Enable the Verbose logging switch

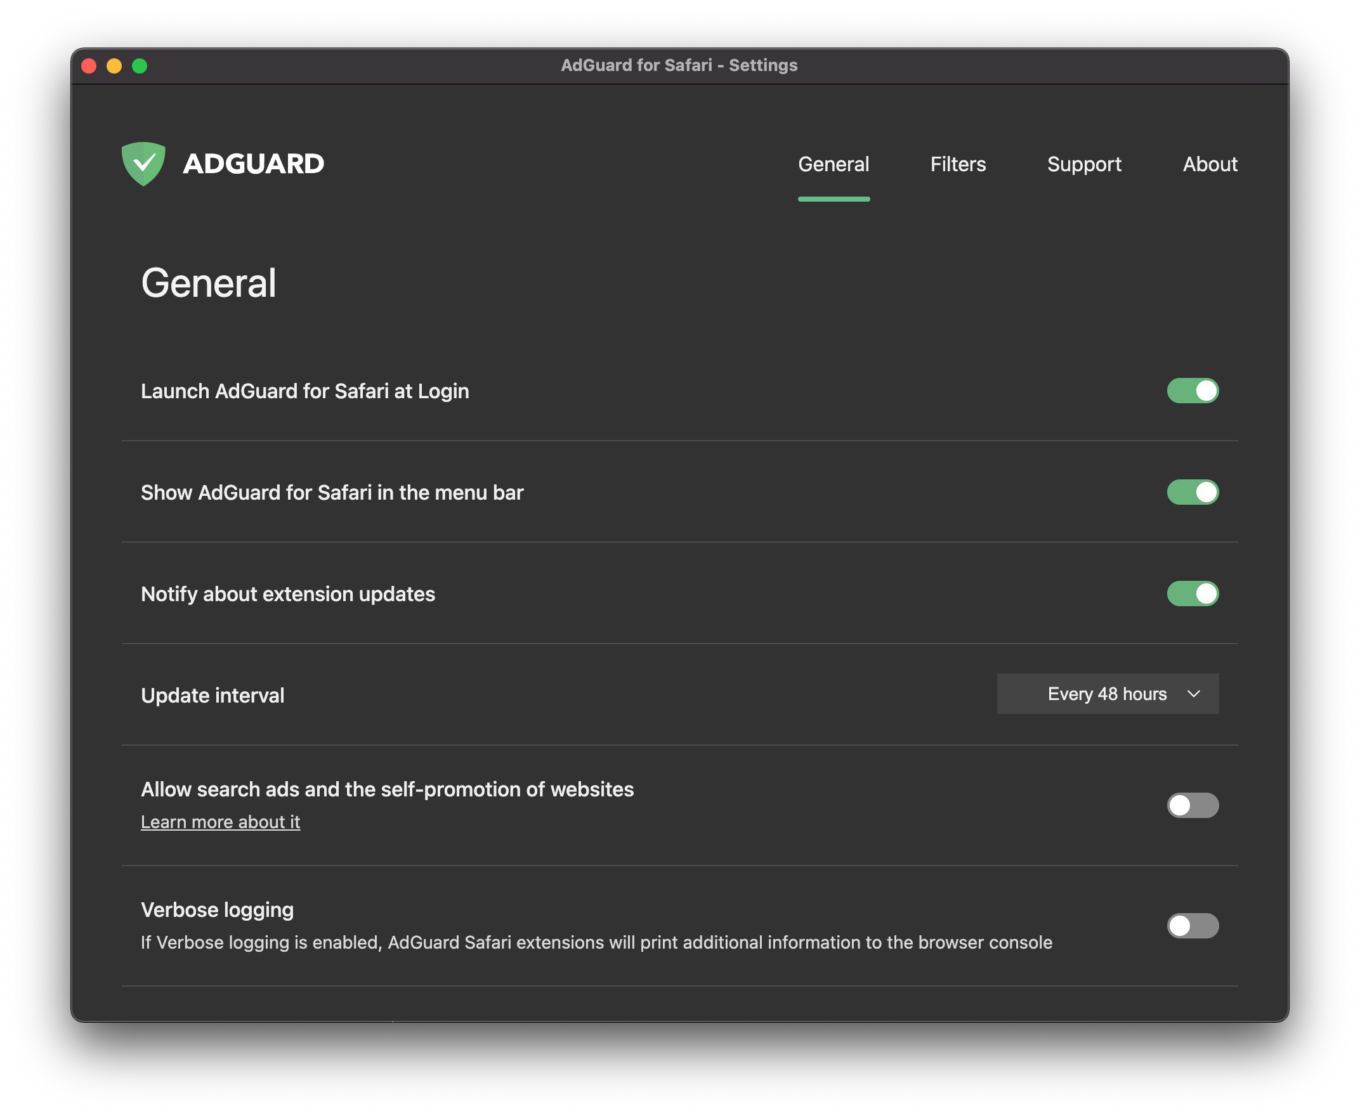click(1192, 926)
